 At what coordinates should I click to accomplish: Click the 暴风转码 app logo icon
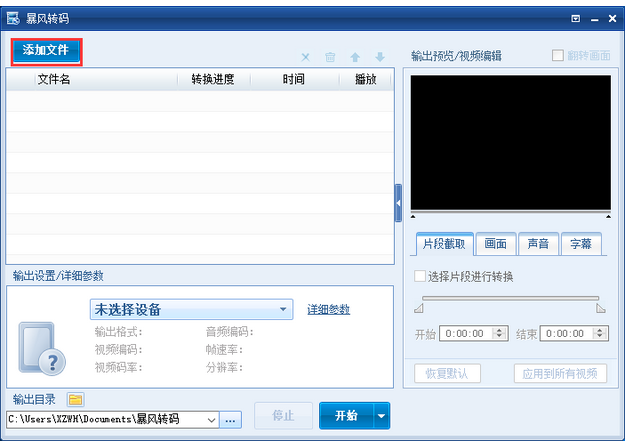pos(13,18)
